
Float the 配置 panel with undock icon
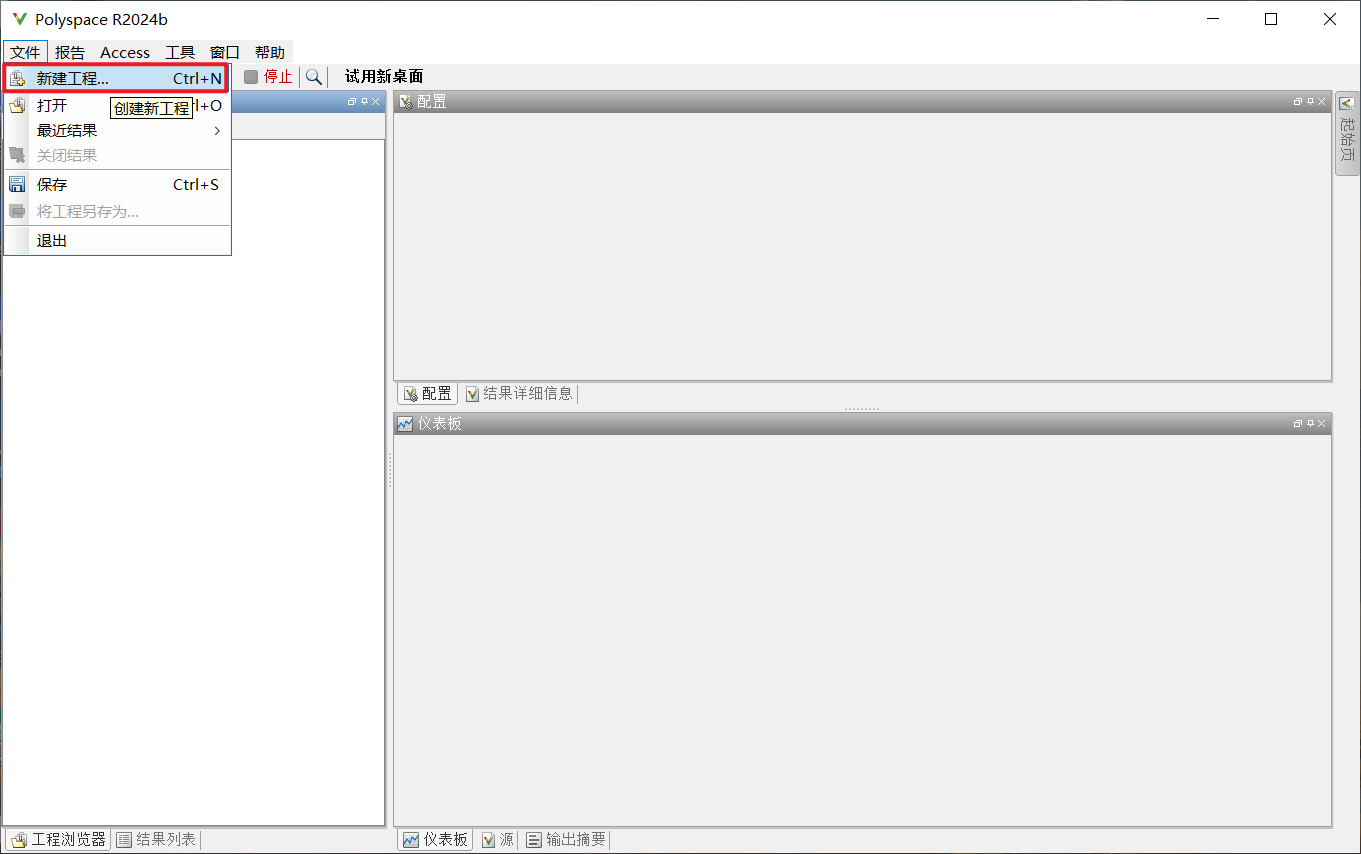[x=1298, y=102]
